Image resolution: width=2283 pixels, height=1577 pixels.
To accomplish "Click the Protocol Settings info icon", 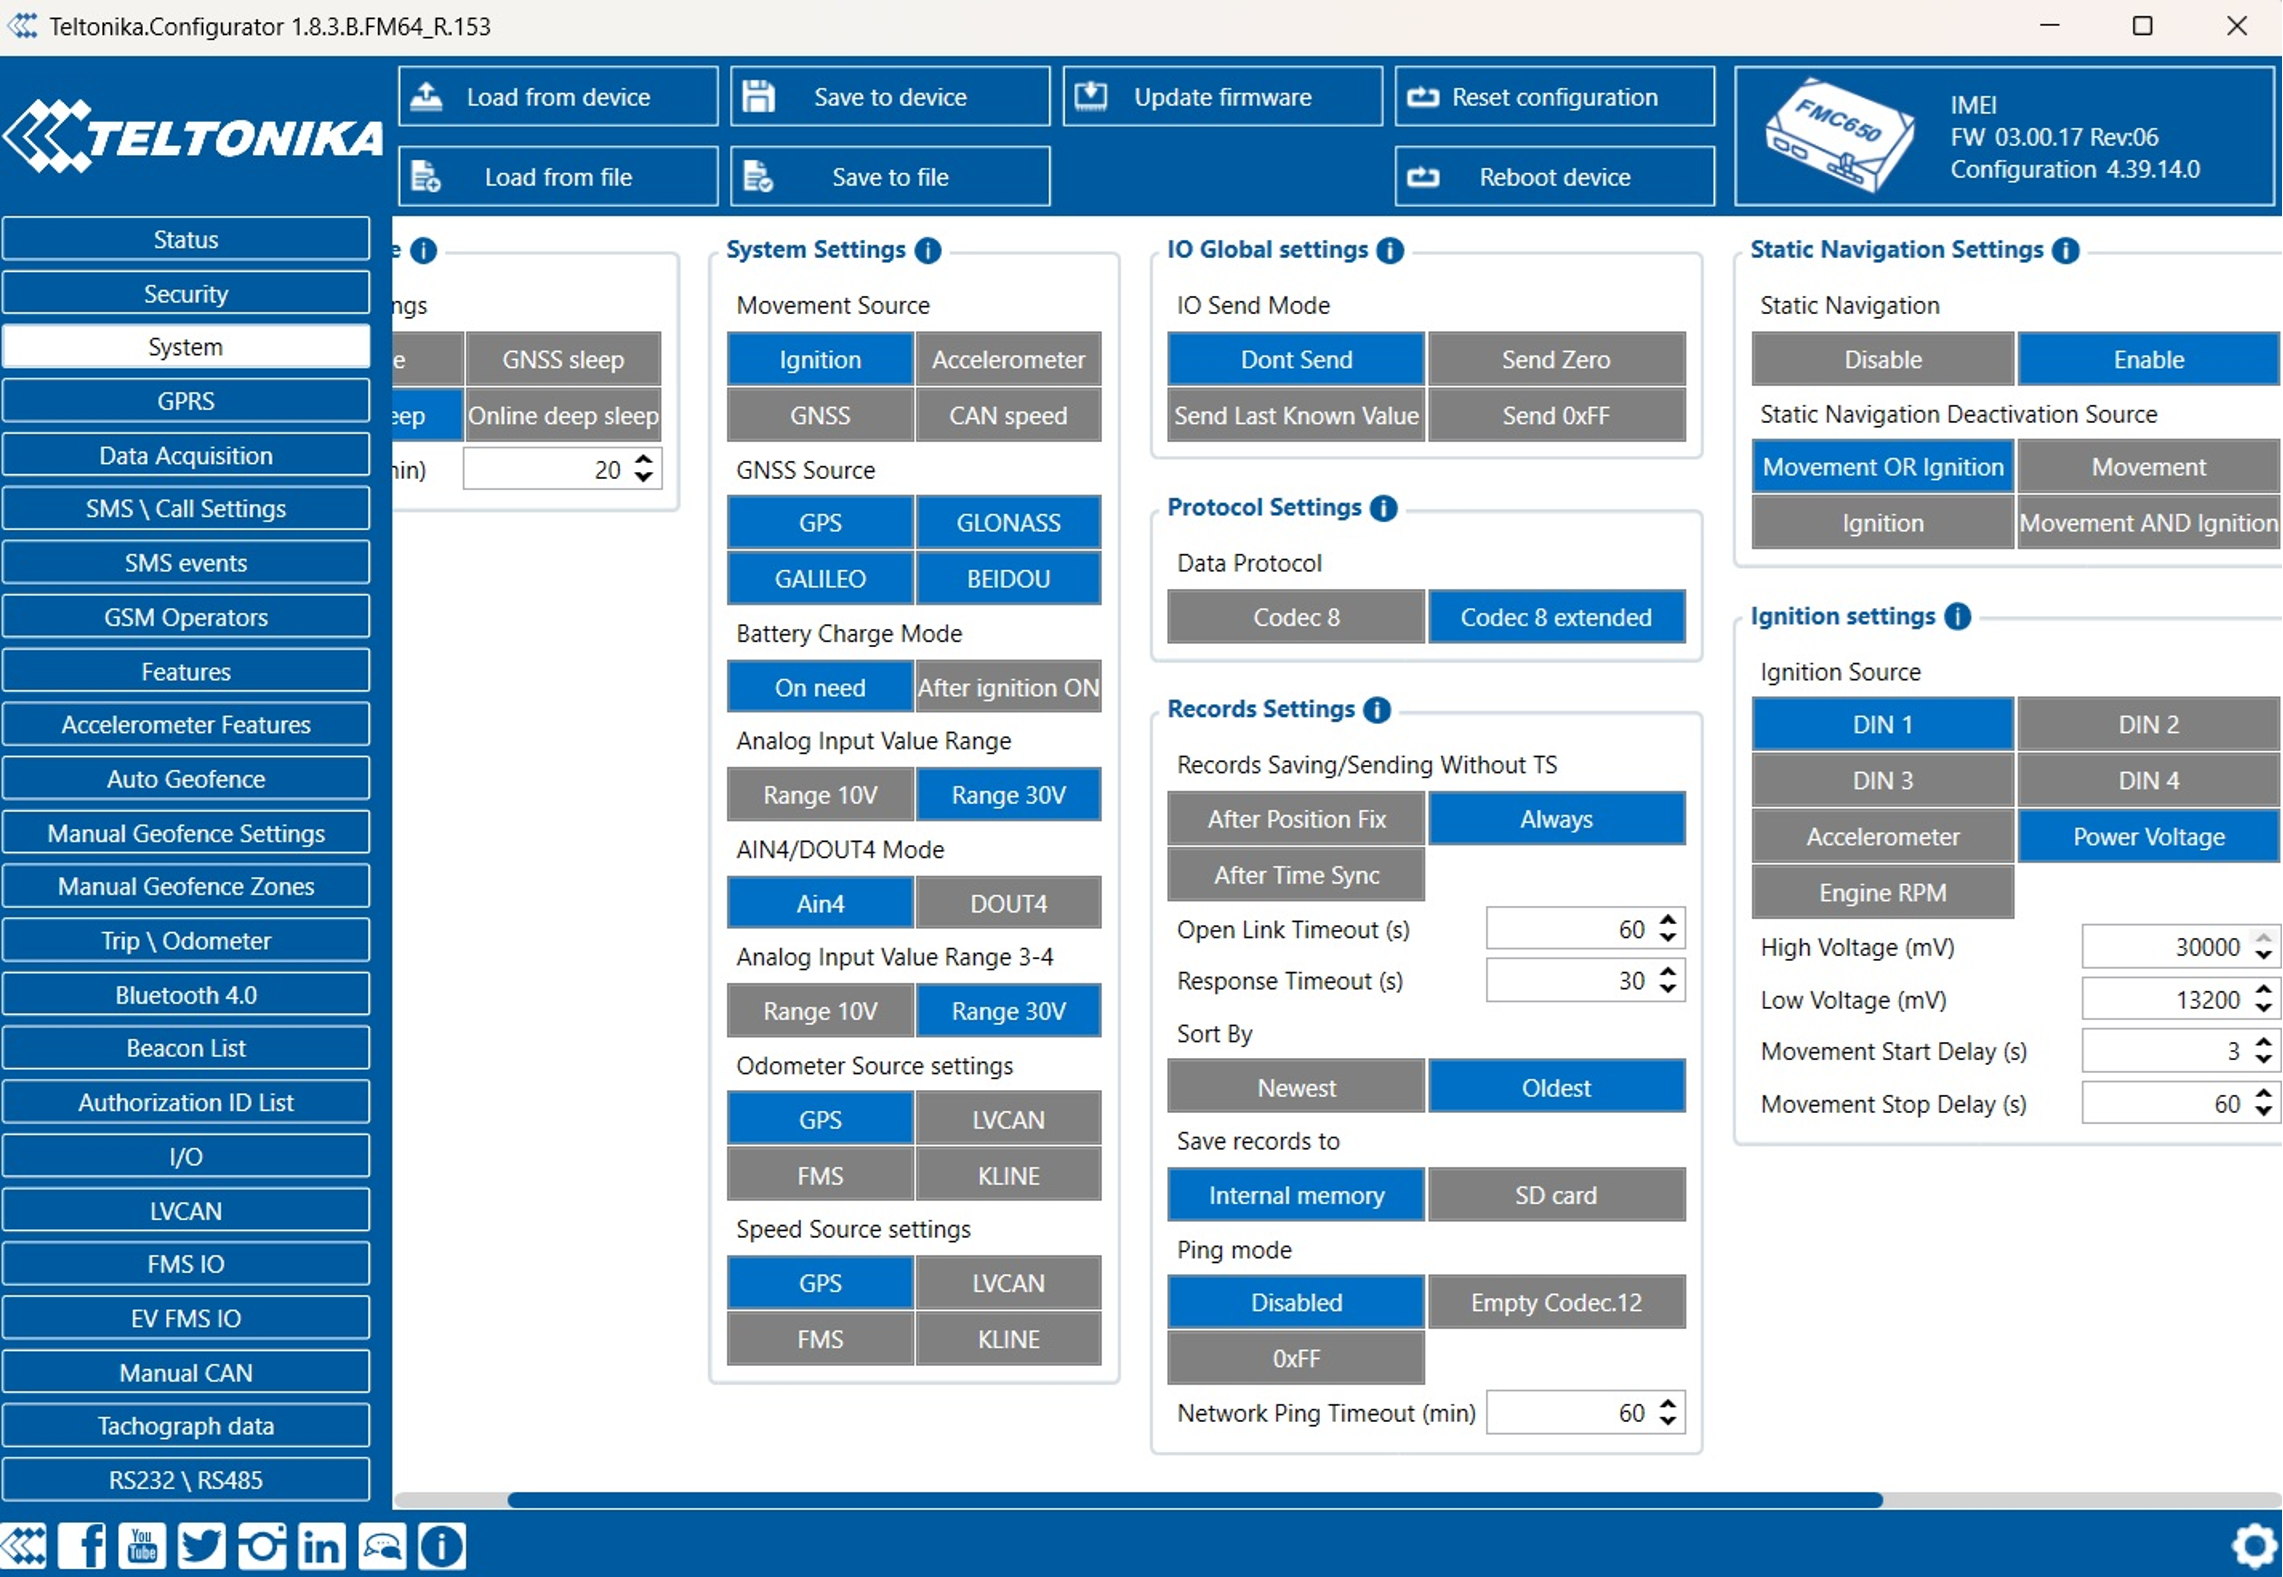I will [1384, 508].
